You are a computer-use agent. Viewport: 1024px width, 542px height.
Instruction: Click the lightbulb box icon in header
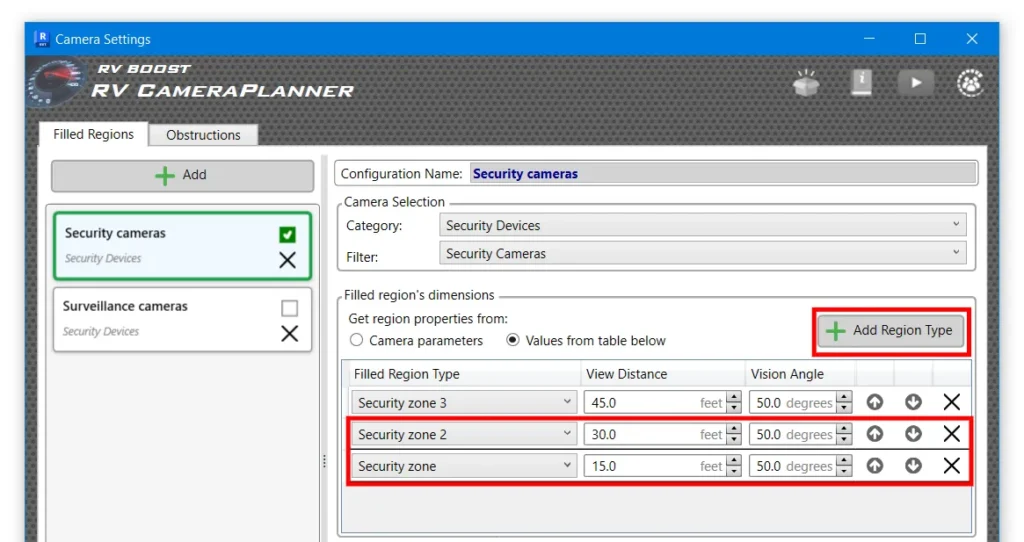tap(806, 83)
